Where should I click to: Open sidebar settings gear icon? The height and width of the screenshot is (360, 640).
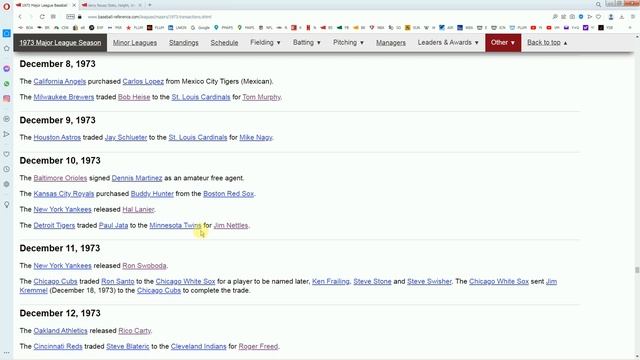tap(7, 184)
